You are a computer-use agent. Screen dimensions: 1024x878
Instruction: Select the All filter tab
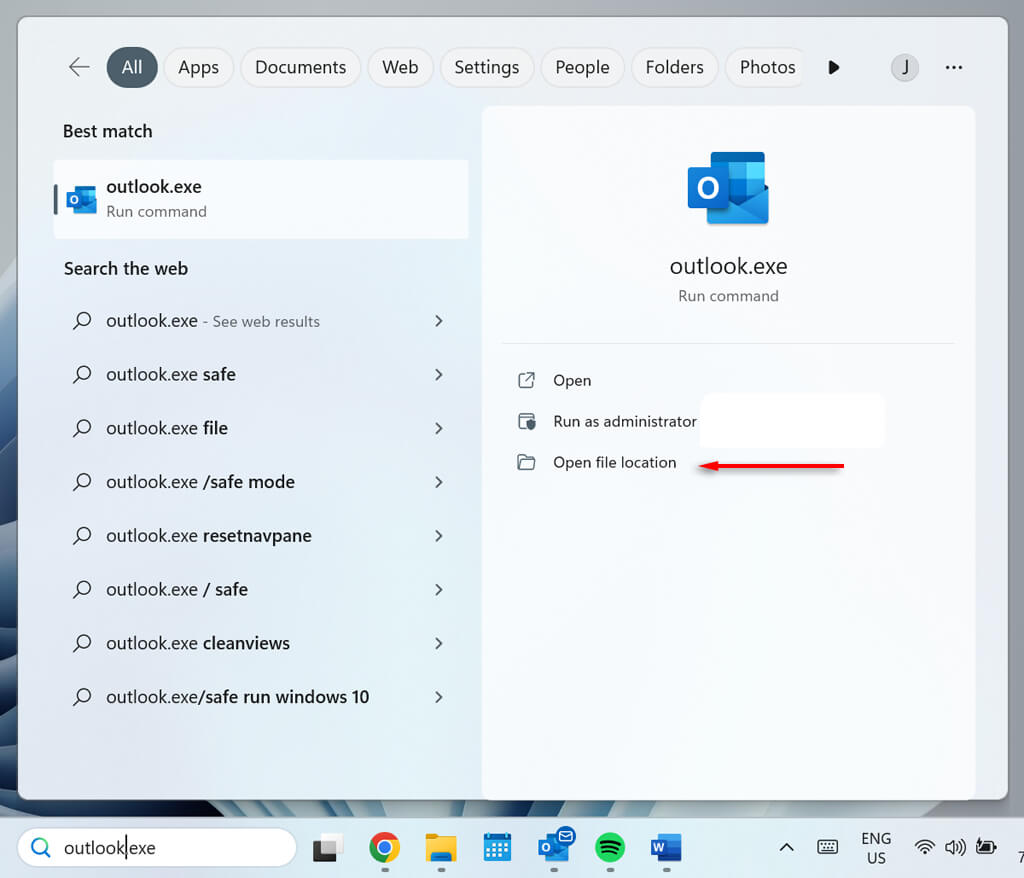coord(132,67)
